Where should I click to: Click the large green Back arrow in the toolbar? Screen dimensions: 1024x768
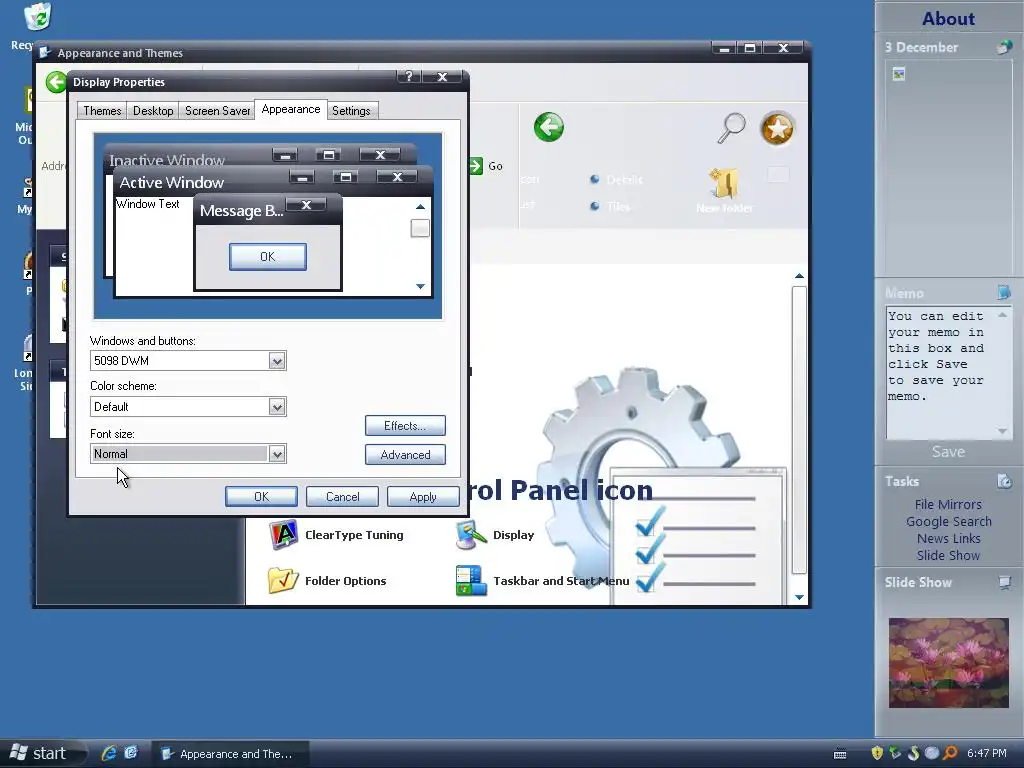[x=549, y=127]
